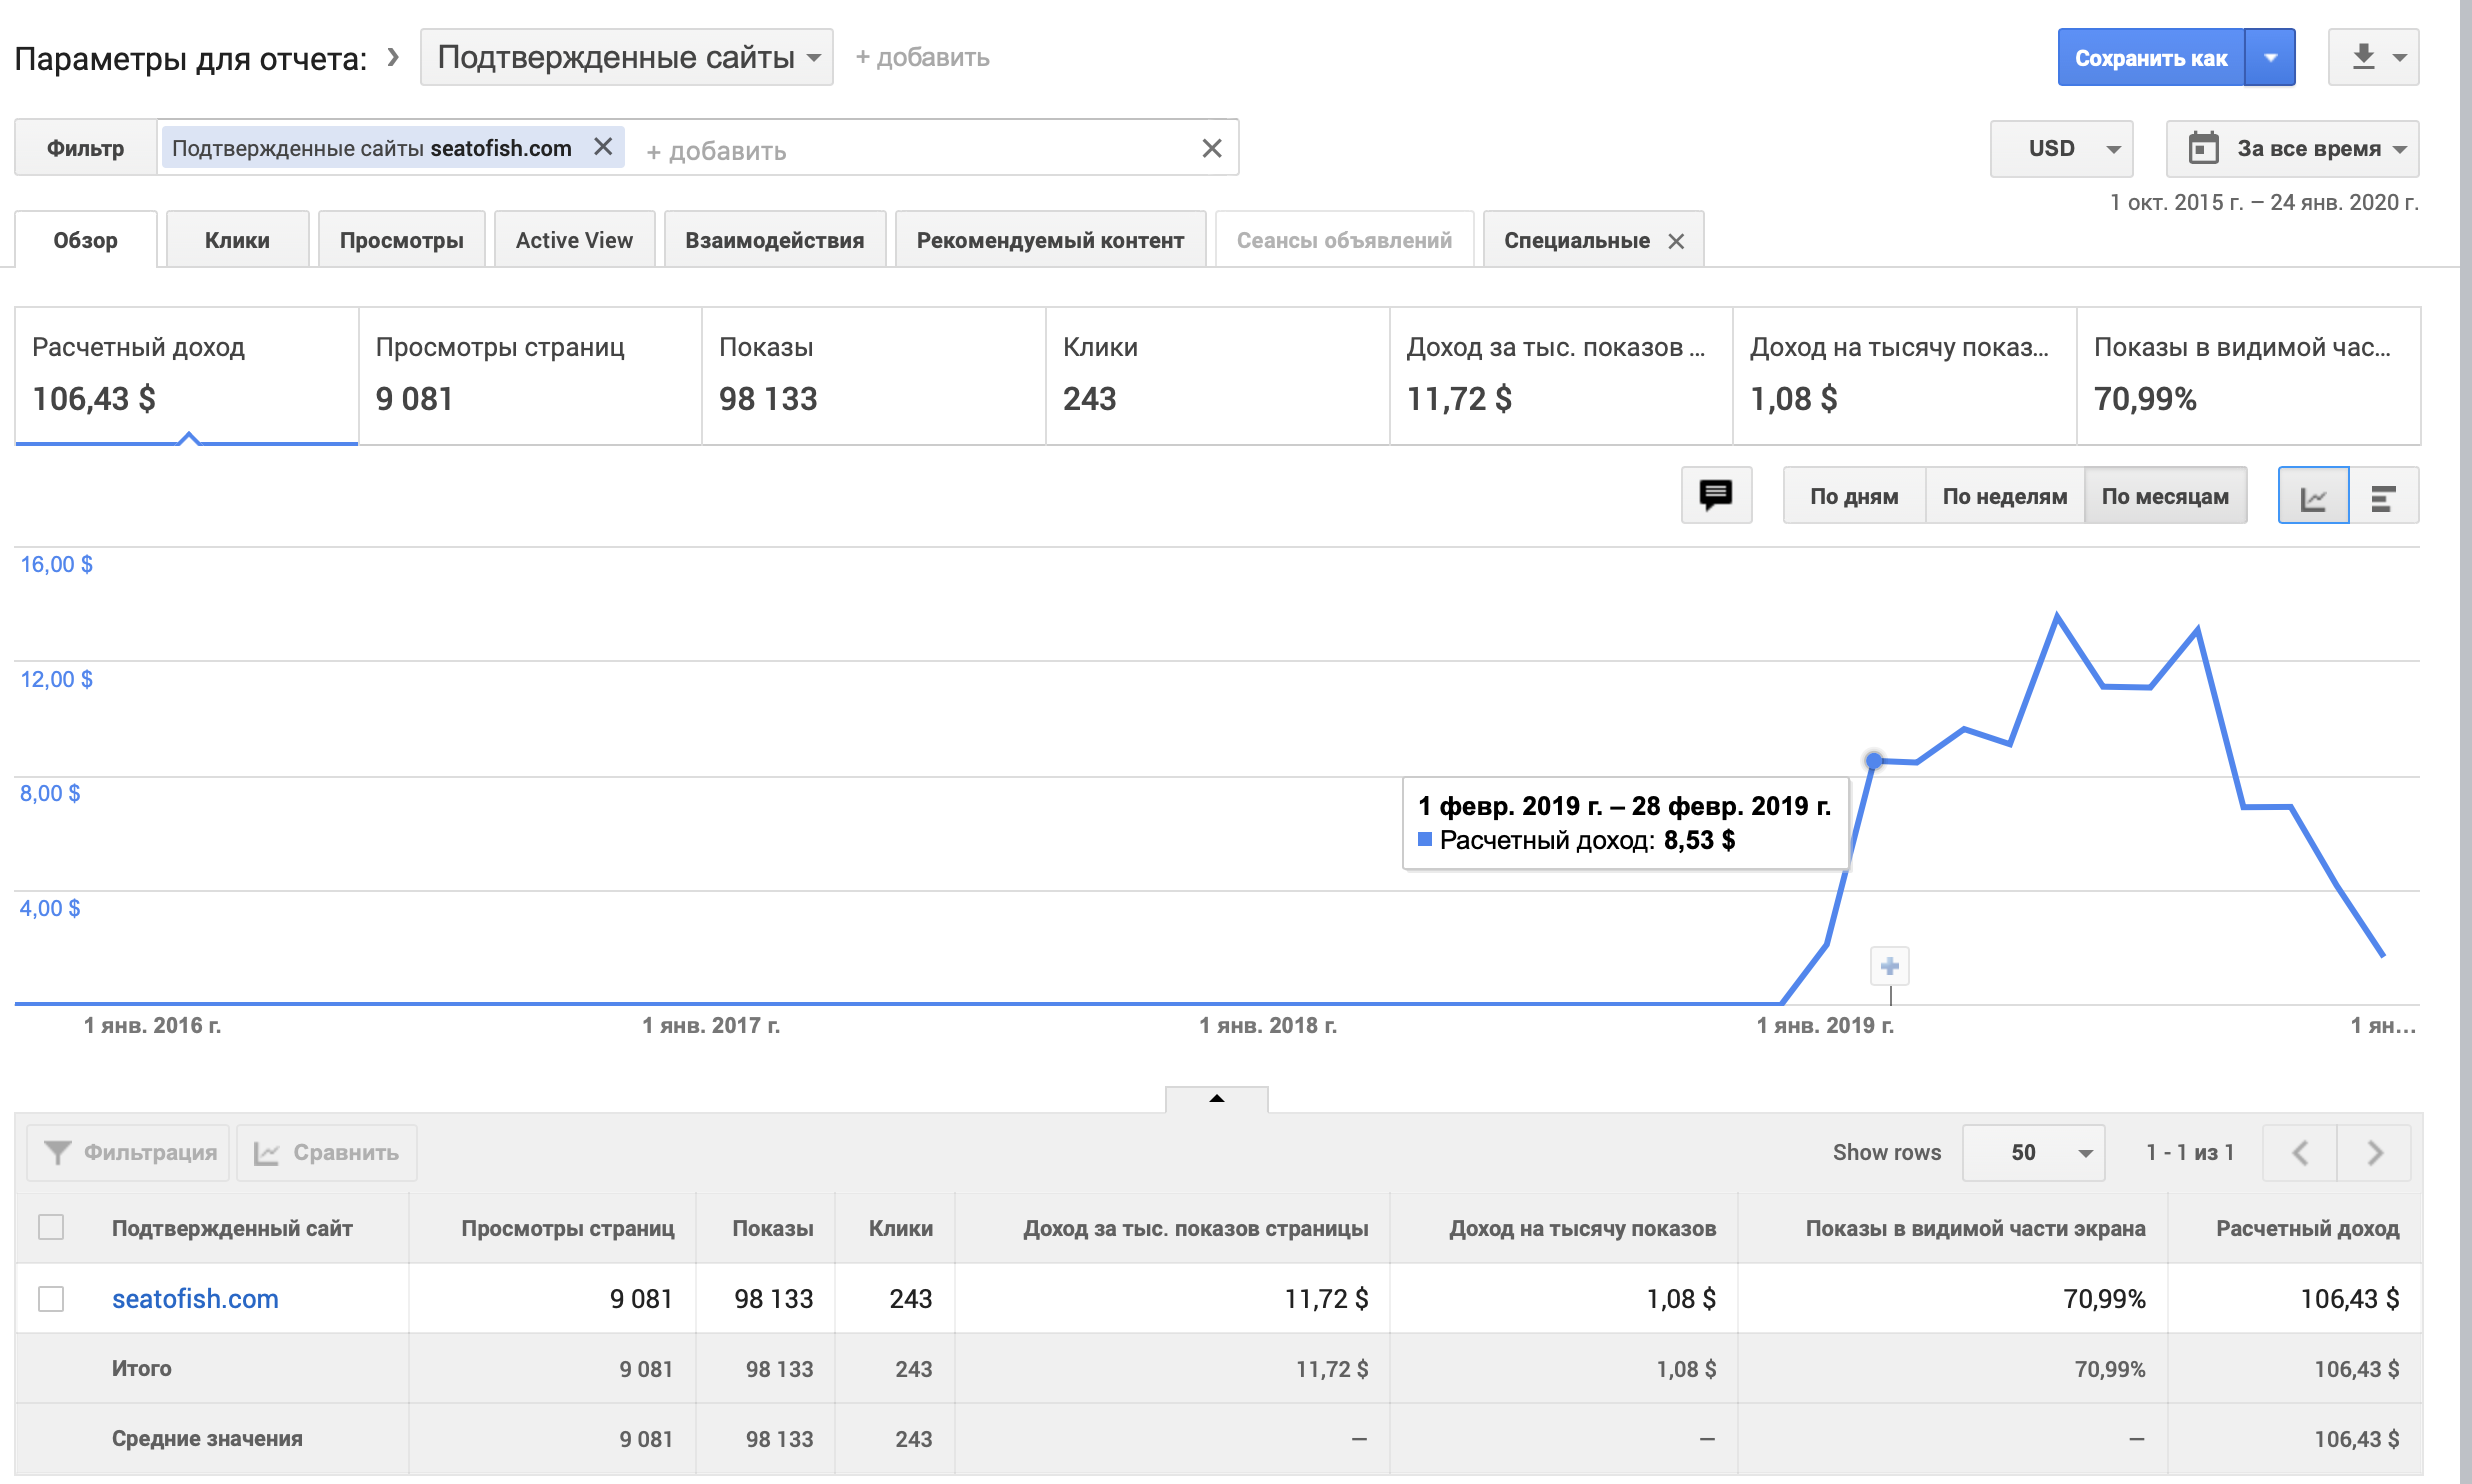Close the Специальные tab

(x=1677, y=241)
